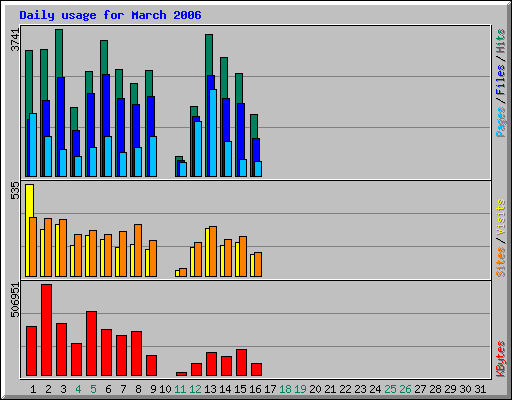The image size is (512, 400).
Task: Click day 8 on the x-axis
Action: 138,389
